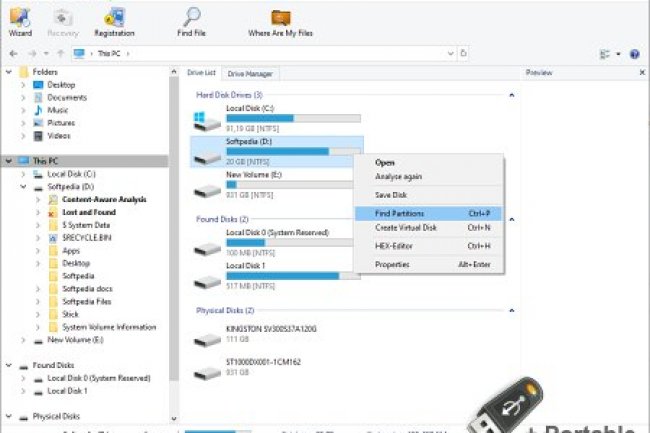Click This PC in address bar
650x433 pixels.
109,53
